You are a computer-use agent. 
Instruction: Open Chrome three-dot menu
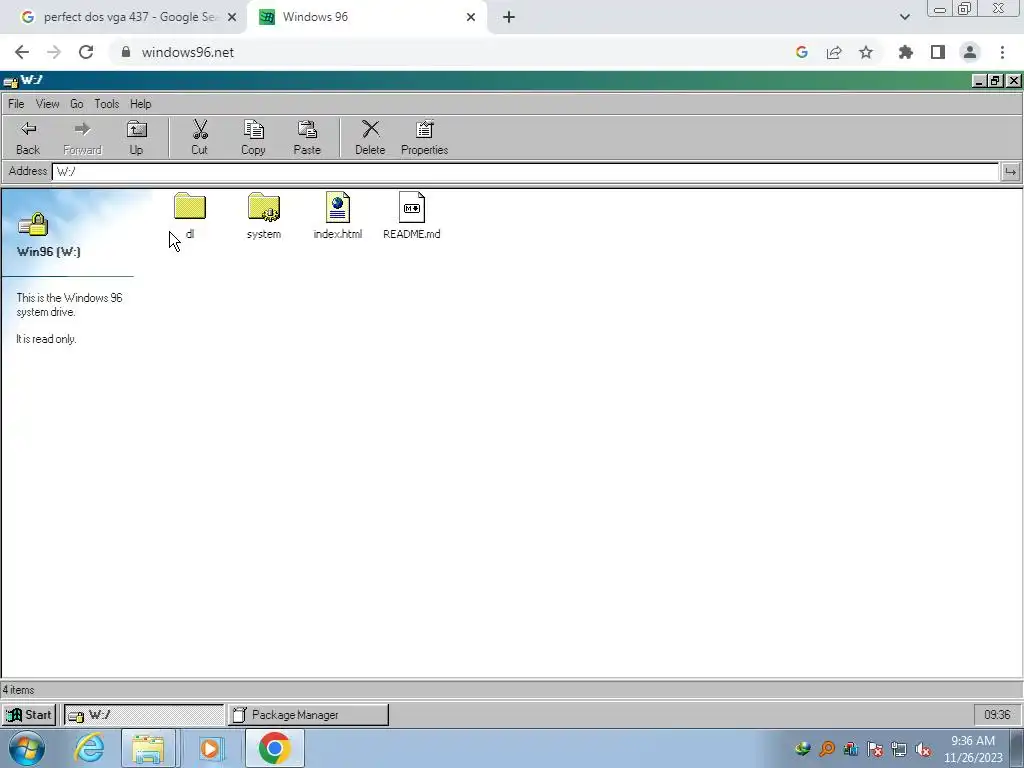(1002, 52)
